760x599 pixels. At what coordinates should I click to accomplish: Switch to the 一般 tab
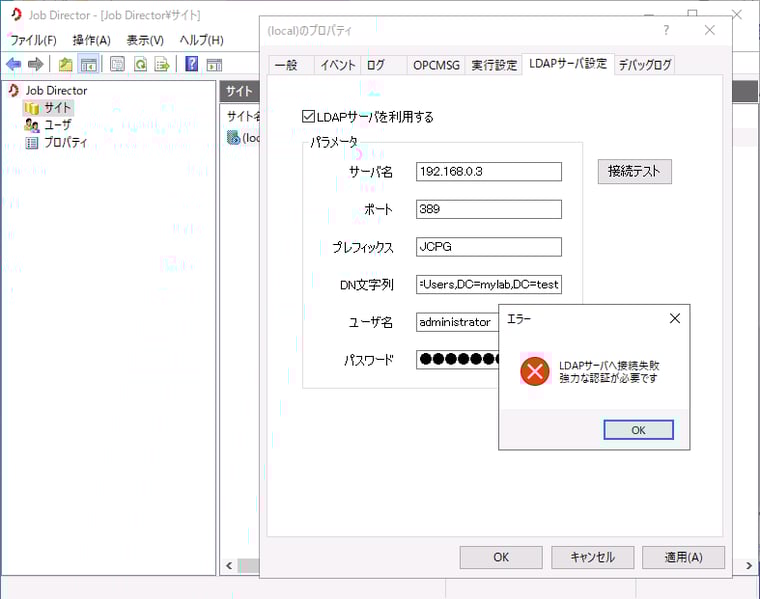pos(291,65)
